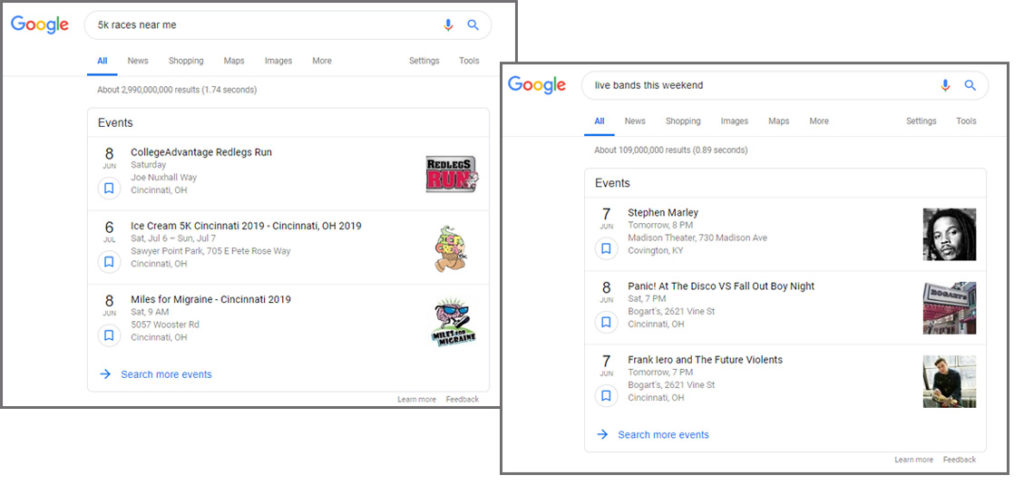Bookmark Frank Iero and The Future Violents

click(x=606, y=395)
